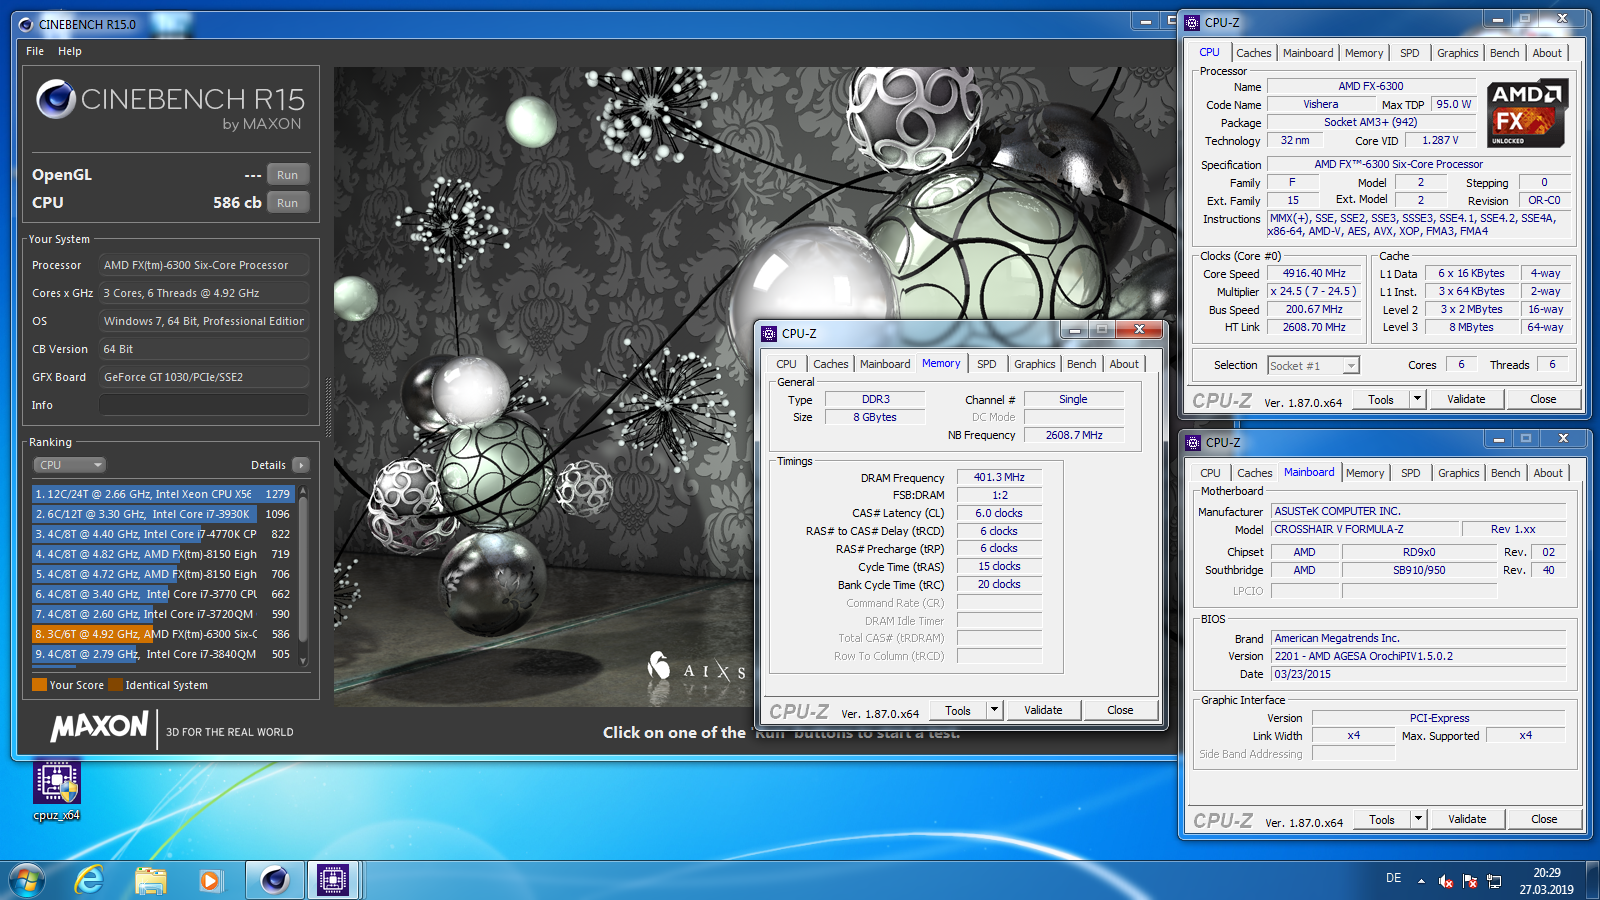Click Tools button in Memory window
Viewport: 1600px width, 900px height.
[958, 710]
